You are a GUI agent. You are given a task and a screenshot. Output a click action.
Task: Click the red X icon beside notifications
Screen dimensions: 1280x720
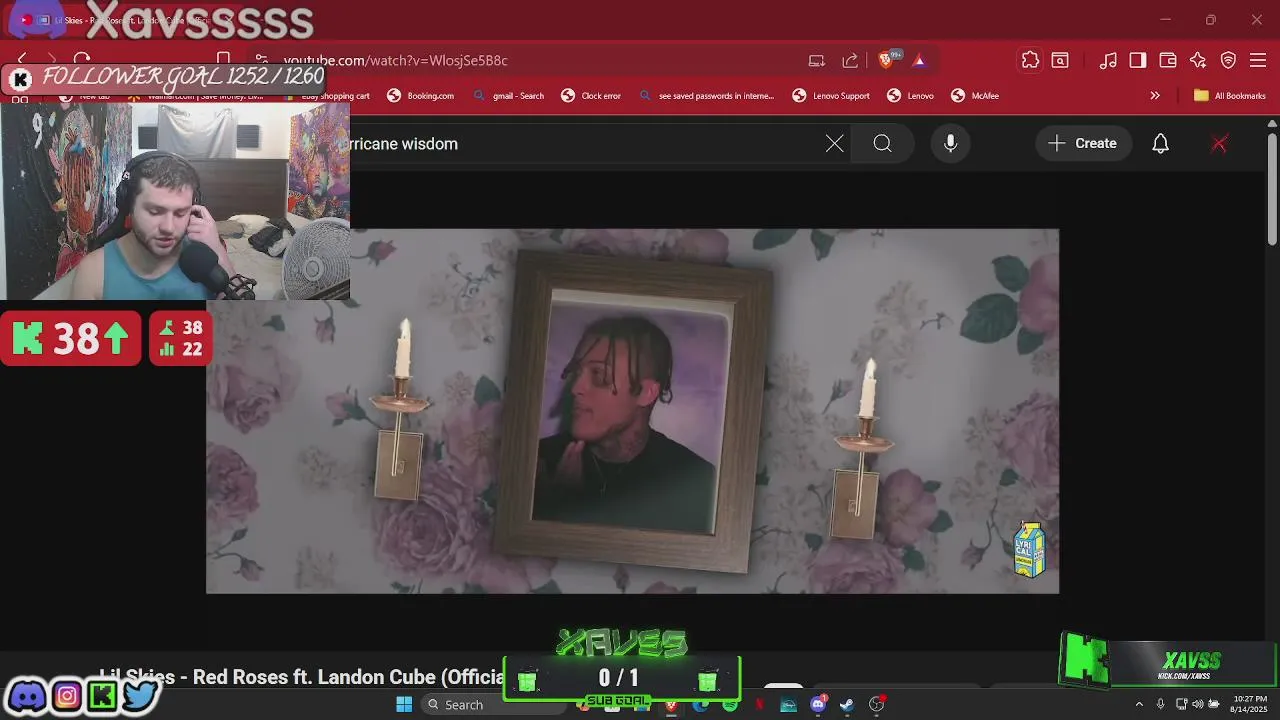[1219, 144]
